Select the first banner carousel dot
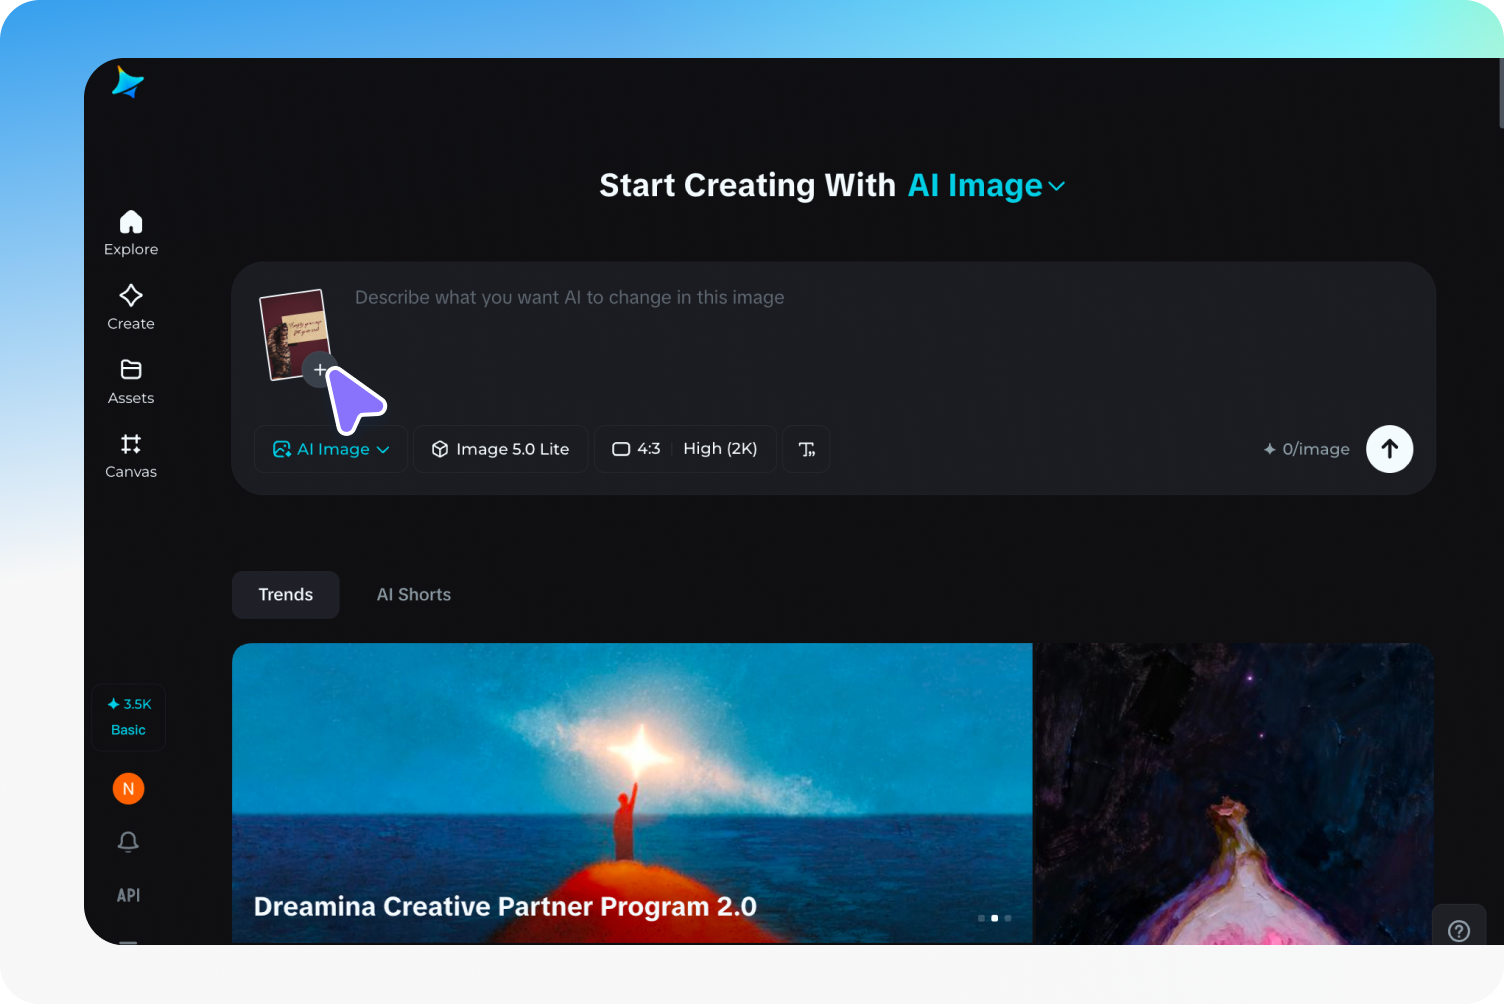 click(982, 918)
